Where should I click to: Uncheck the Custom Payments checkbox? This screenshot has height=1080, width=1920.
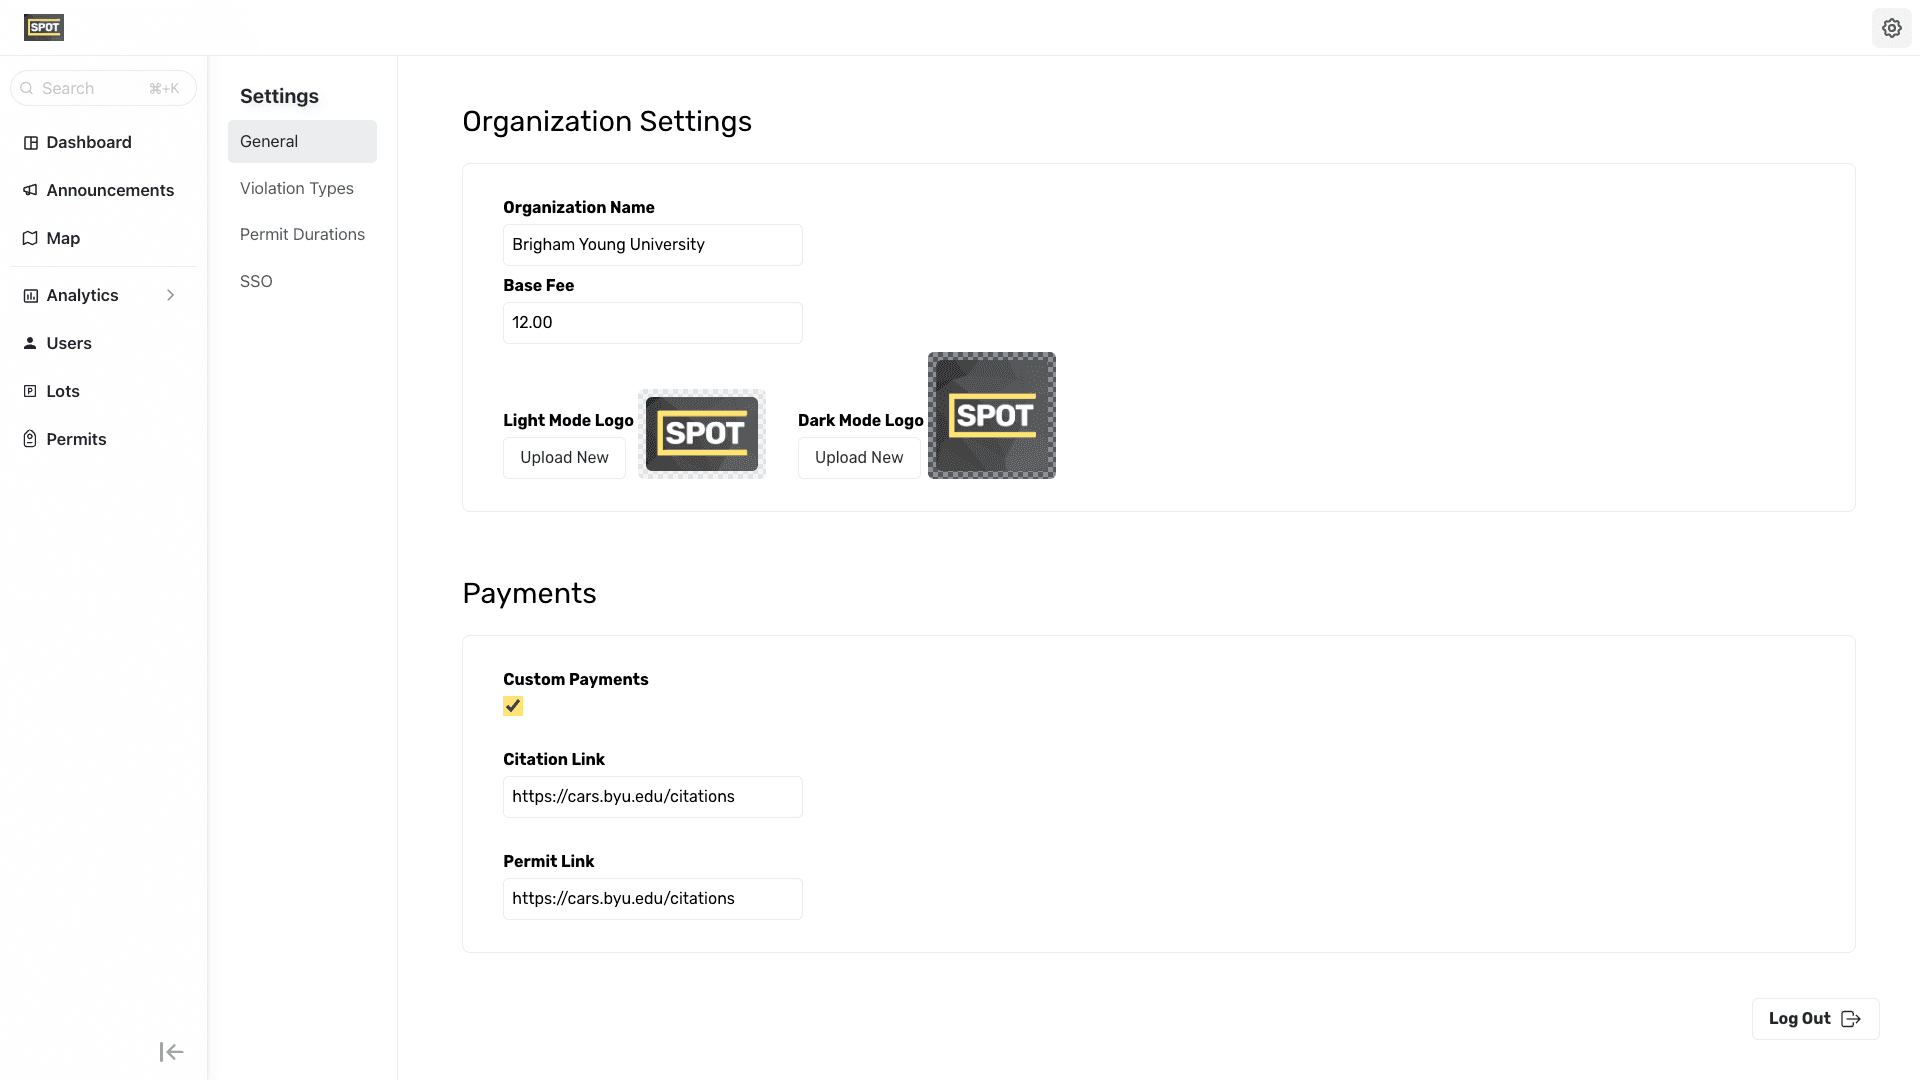click(513, 706)
